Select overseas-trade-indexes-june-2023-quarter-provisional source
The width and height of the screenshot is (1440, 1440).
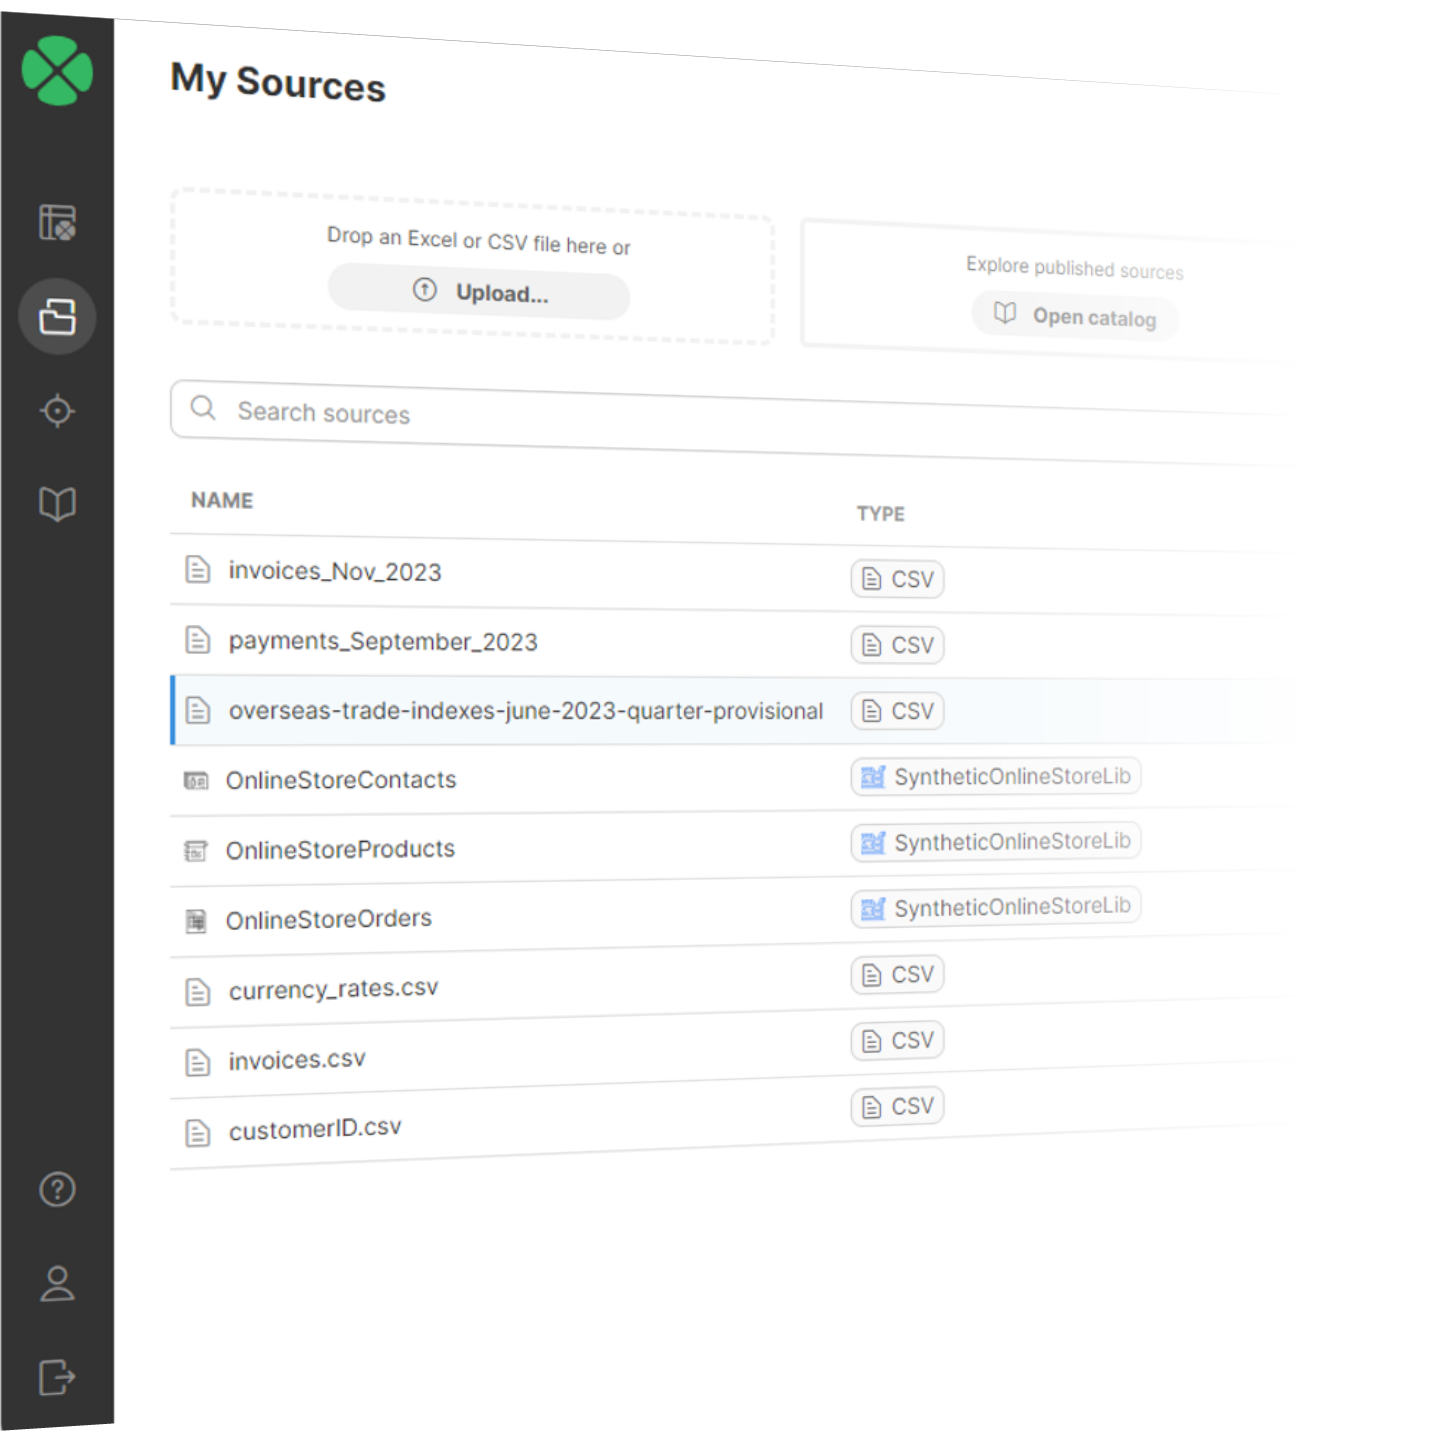tap(525, 711)
